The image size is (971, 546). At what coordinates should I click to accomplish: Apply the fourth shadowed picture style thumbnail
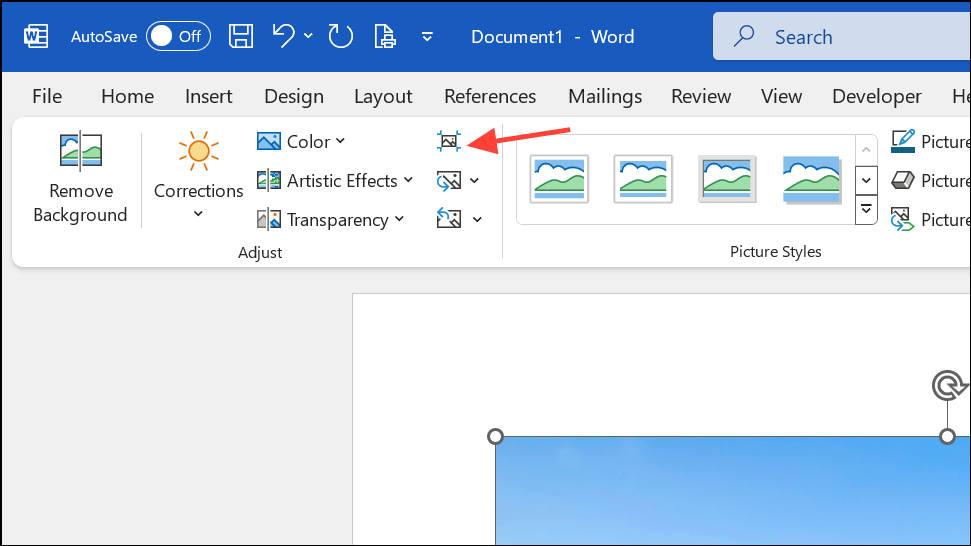[811, 179]
